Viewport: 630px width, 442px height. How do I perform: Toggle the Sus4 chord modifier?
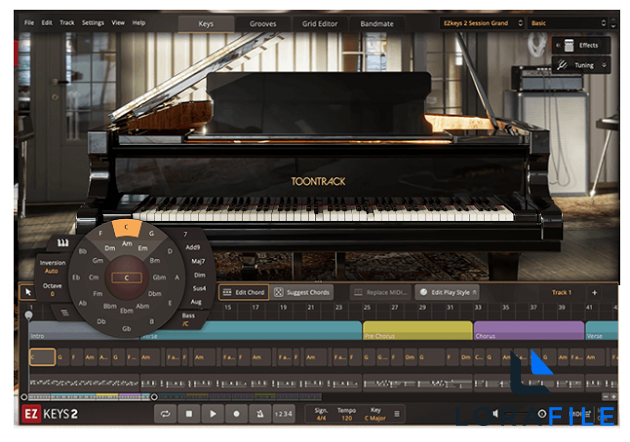[199, 288]
